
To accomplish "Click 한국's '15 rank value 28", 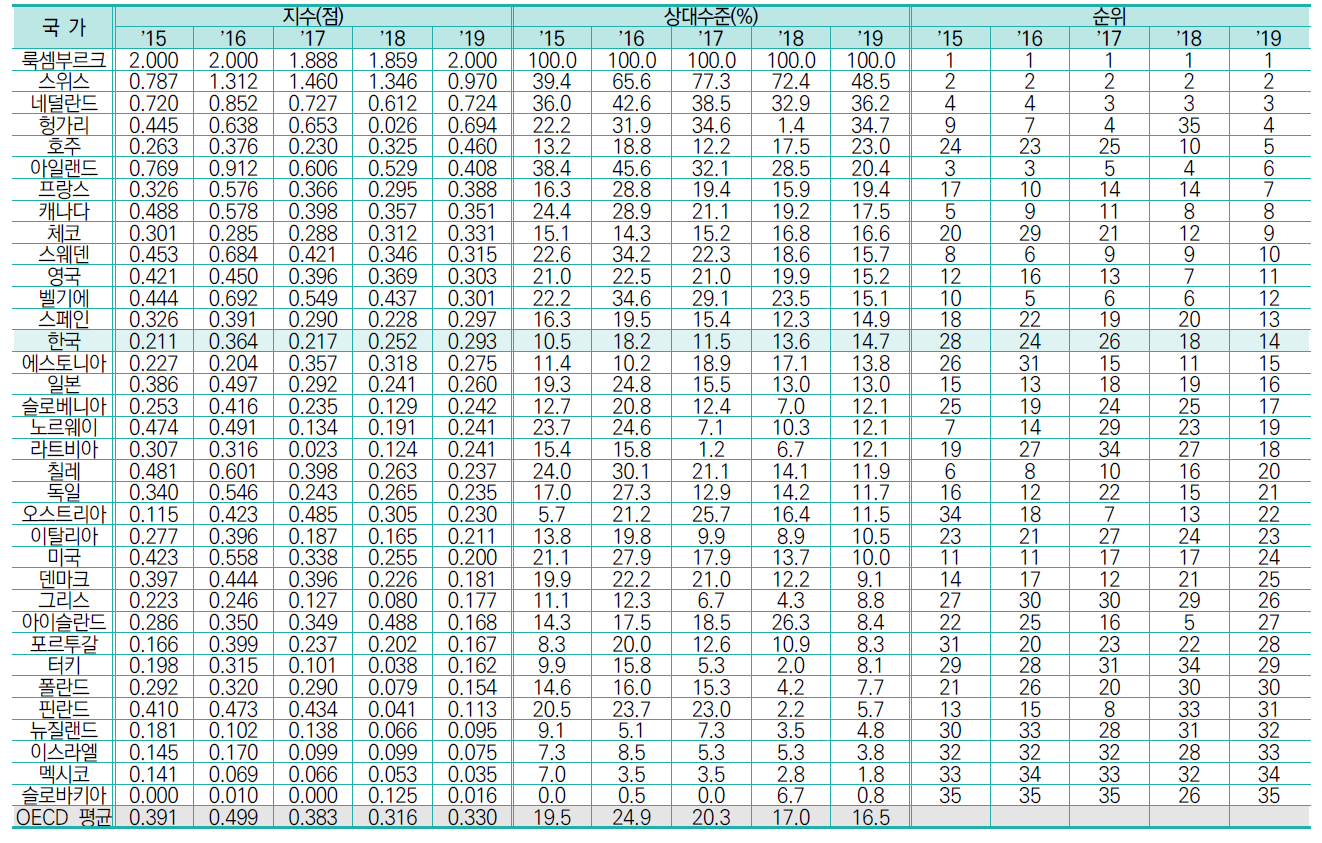I will click(950, 342).
